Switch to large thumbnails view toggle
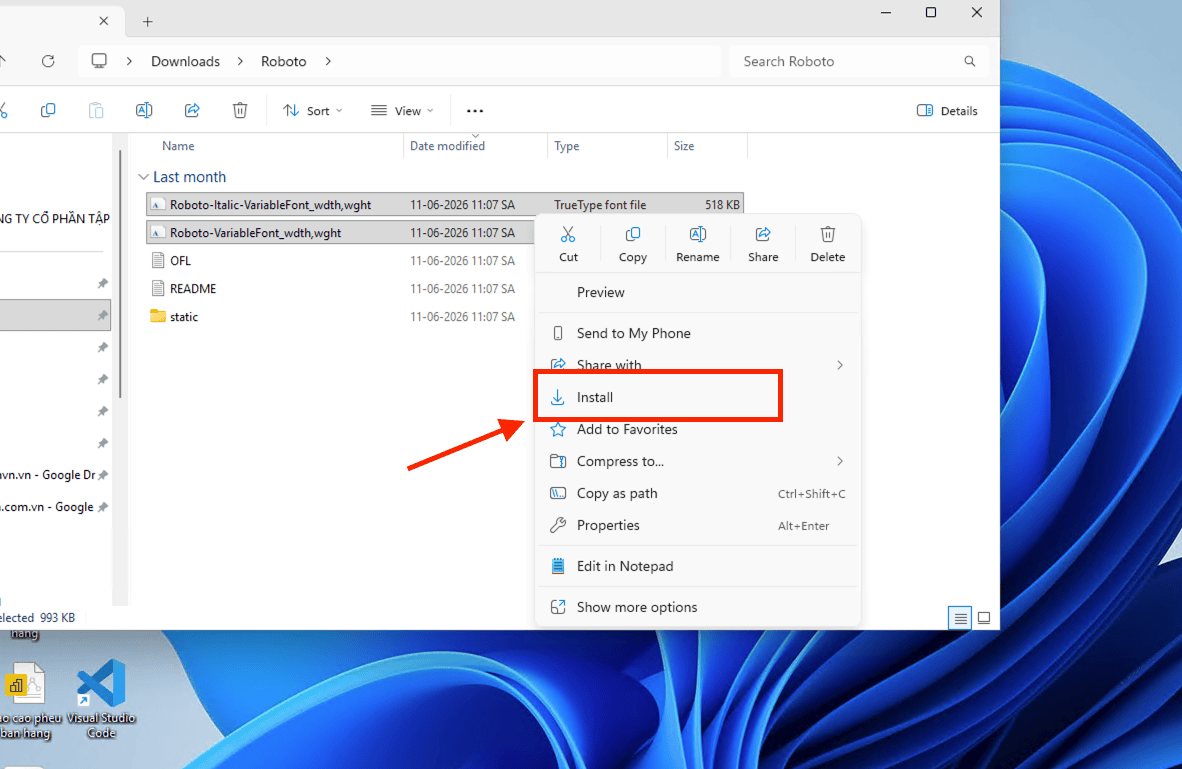This screenshot has width=1182, height=769. coord(984,618)
